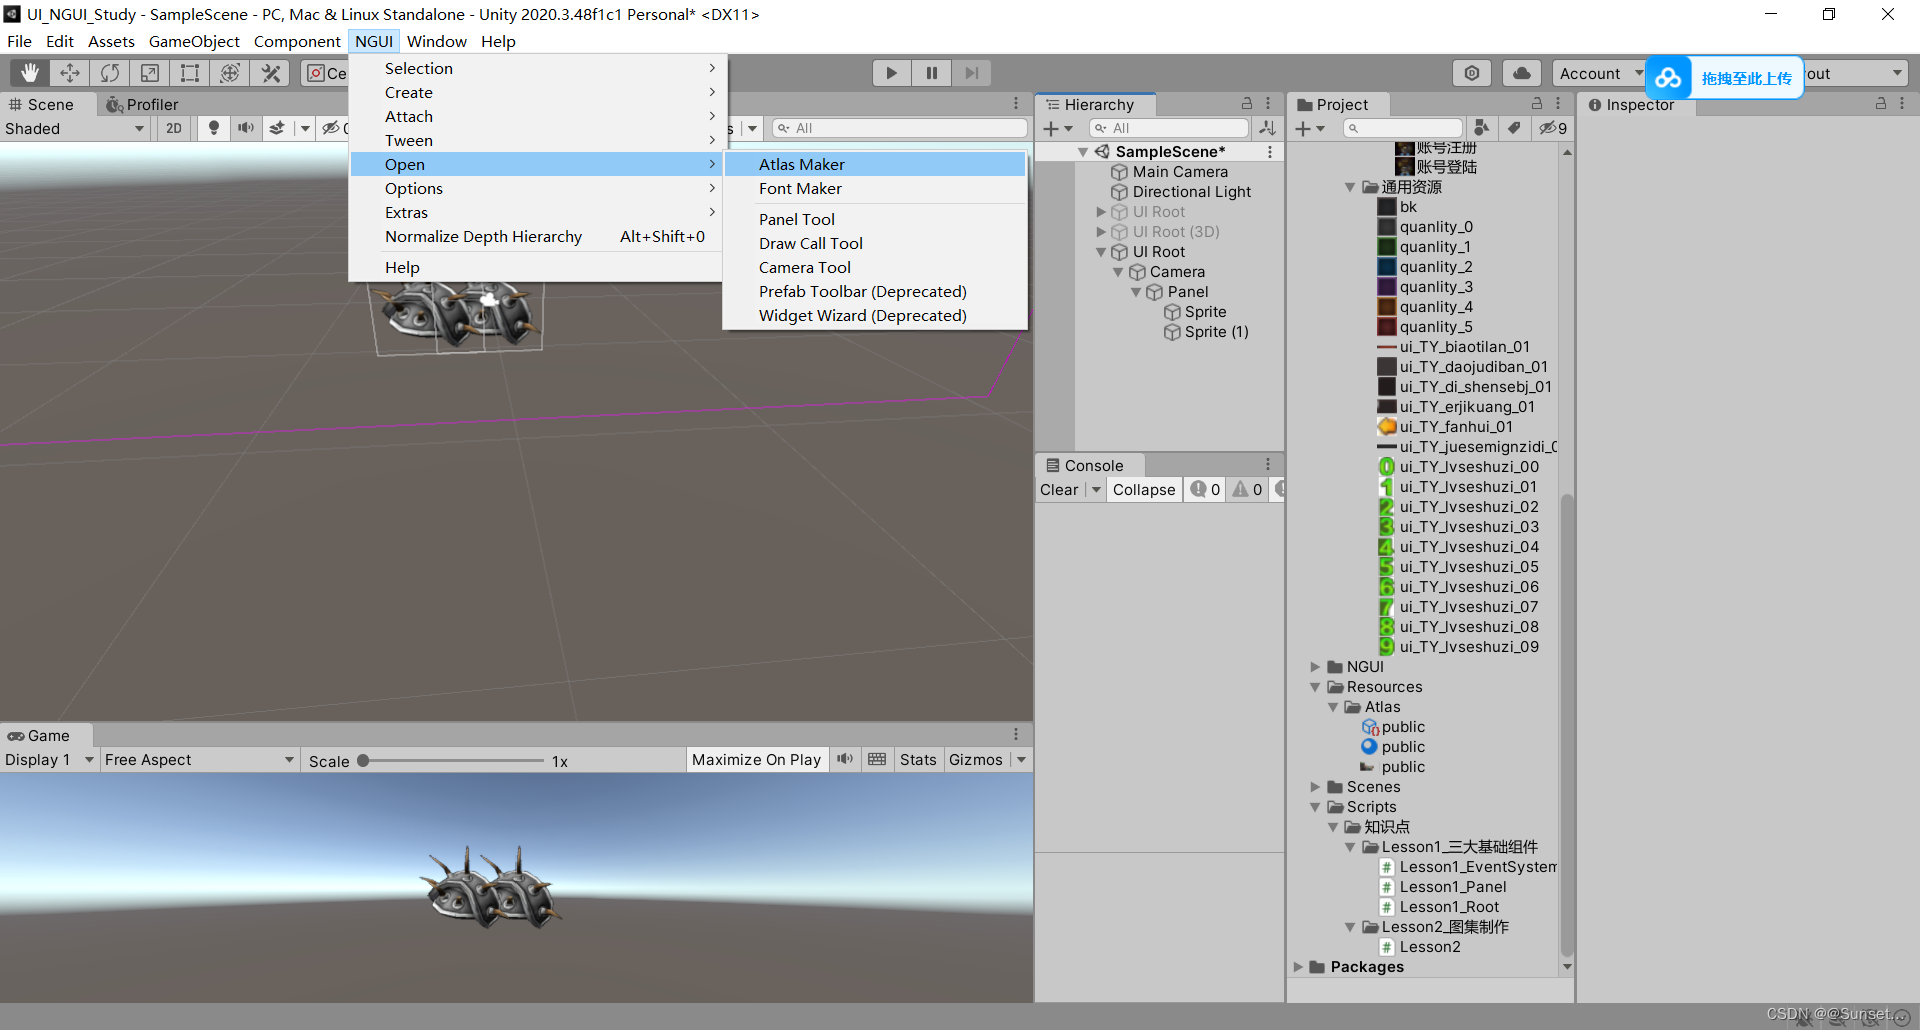
Task: Click the Project search field
Action: click(x=1402, y=128)
